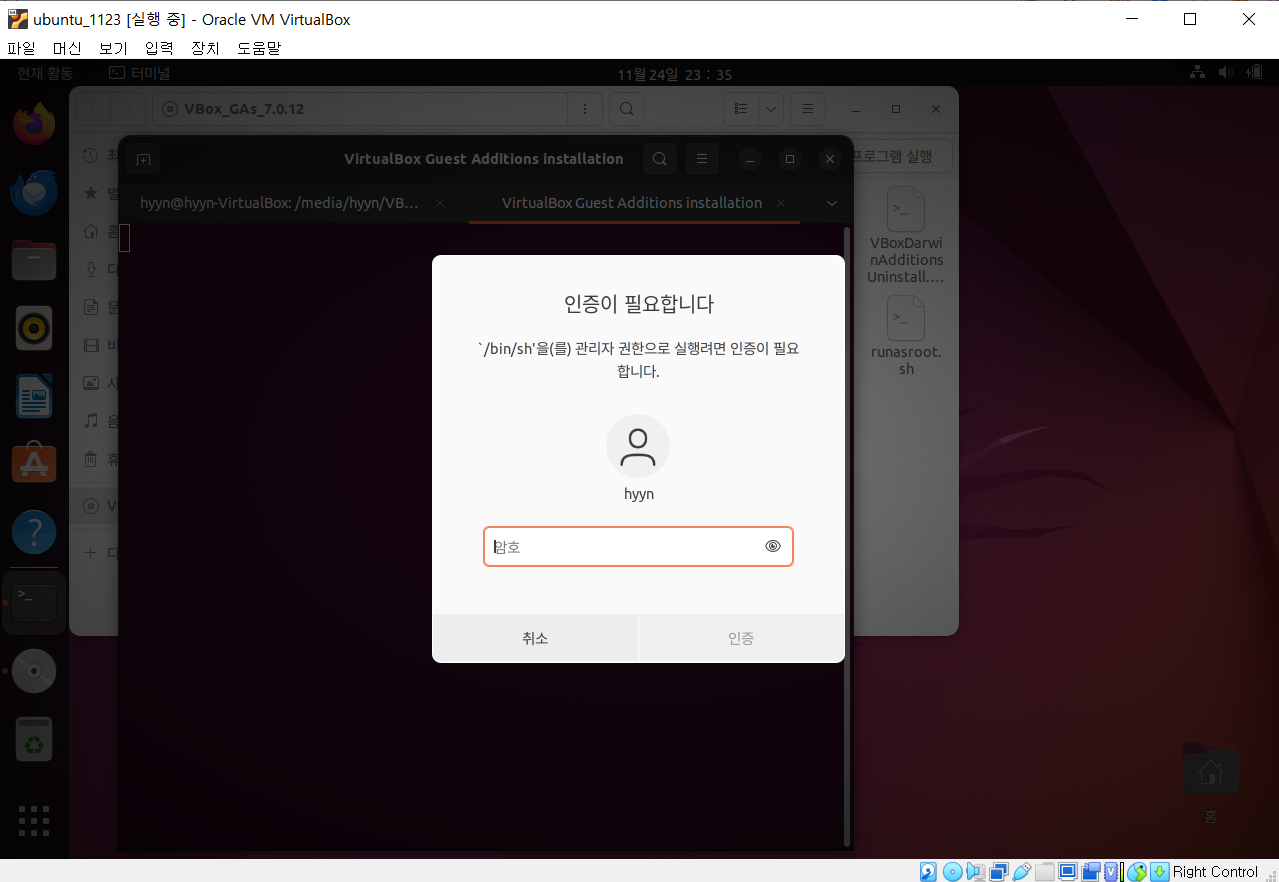Click Right Control host key indicator
The image size is (1279, 882).
point(1215,872)
